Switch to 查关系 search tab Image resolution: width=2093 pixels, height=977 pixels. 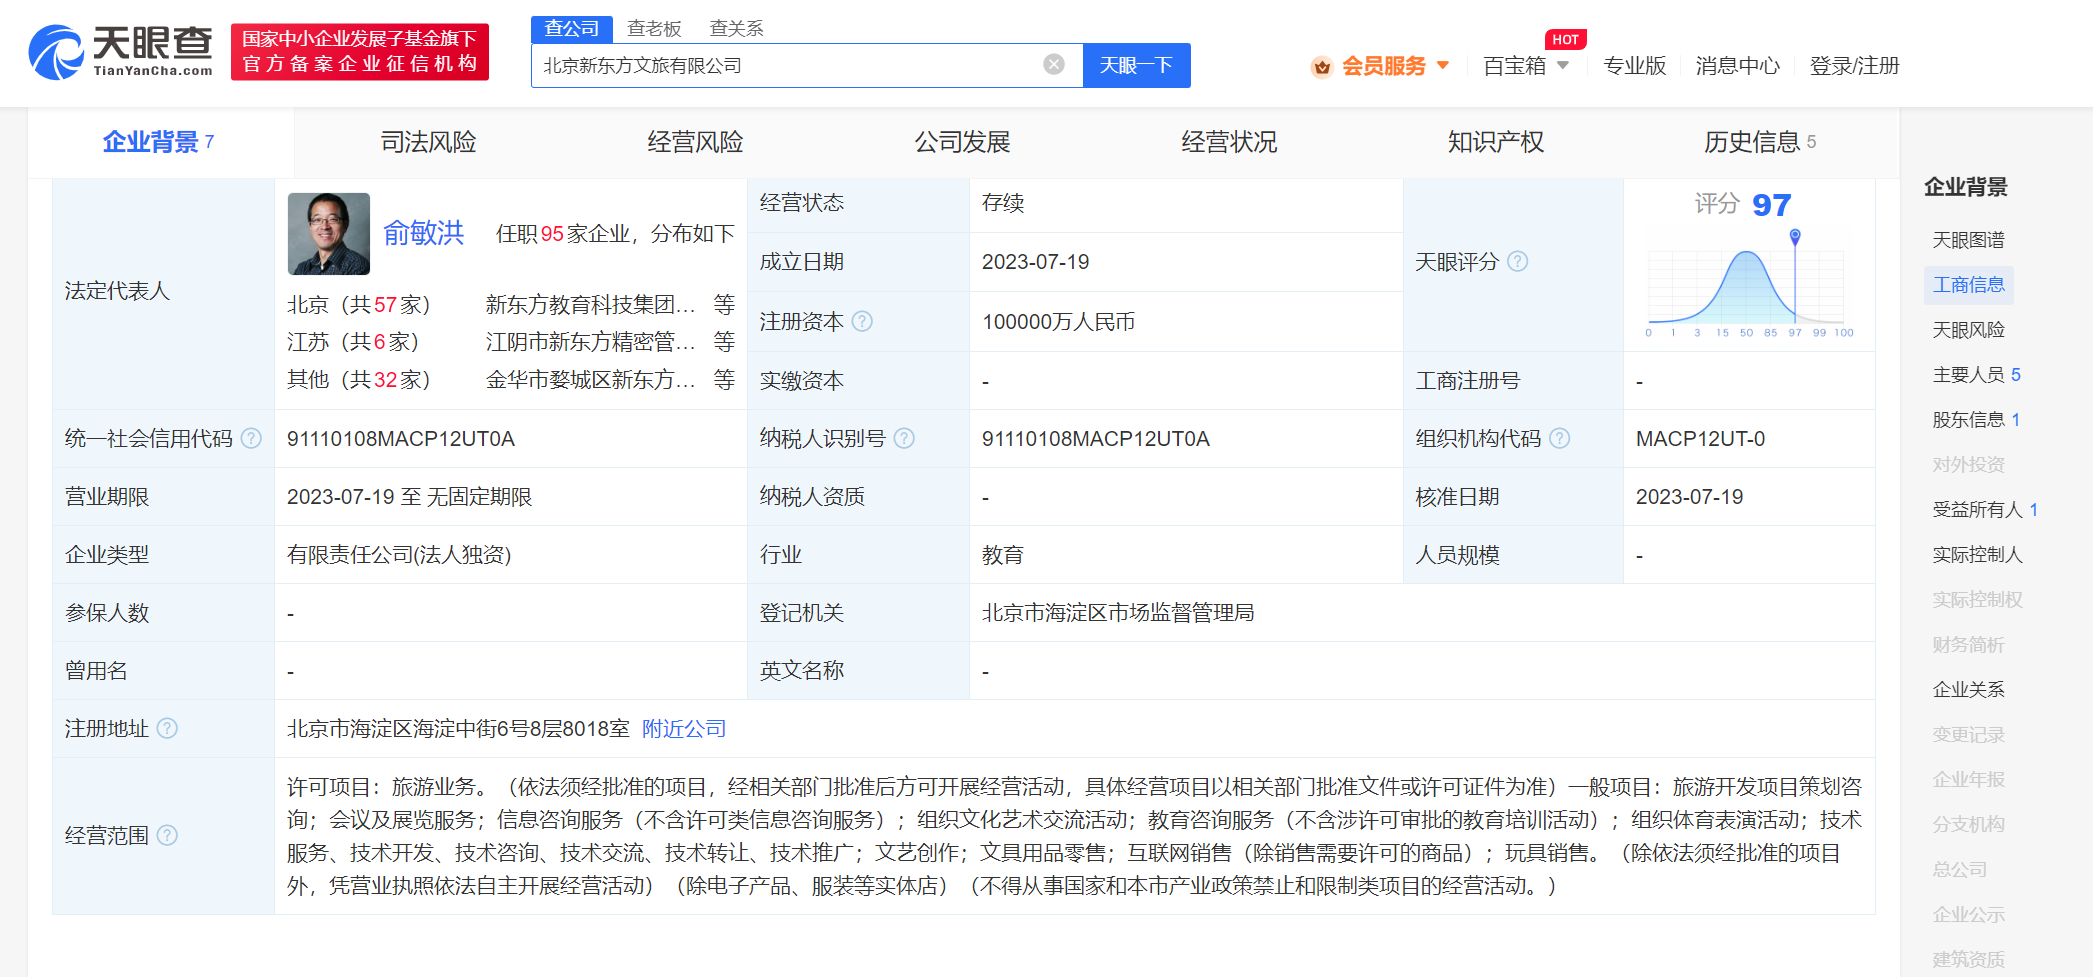click(736, 29)
